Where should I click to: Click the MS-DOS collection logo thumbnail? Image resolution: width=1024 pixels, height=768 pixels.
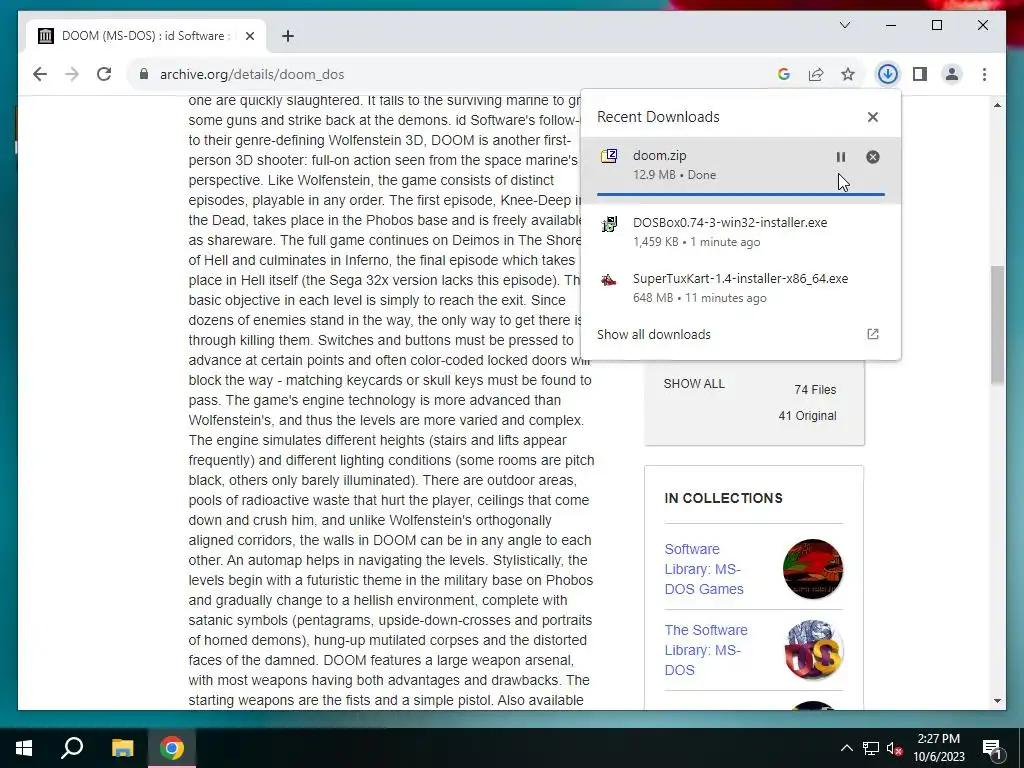[x=812, y=650]
